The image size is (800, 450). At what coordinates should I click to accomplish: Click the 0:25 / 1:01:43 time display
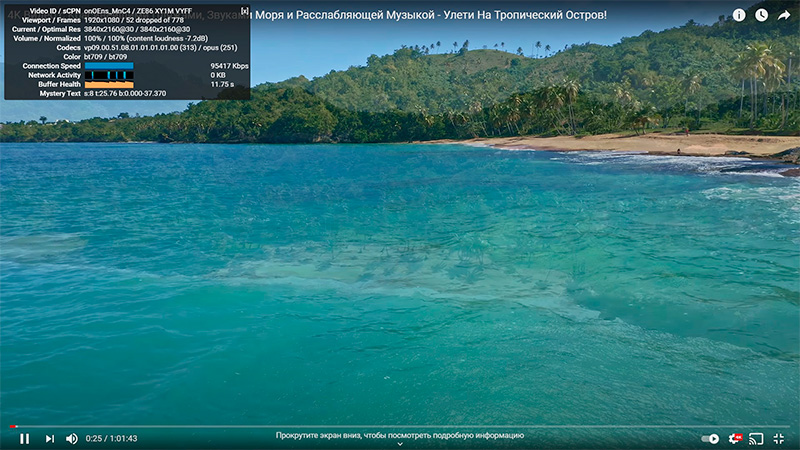click(111, 438)
